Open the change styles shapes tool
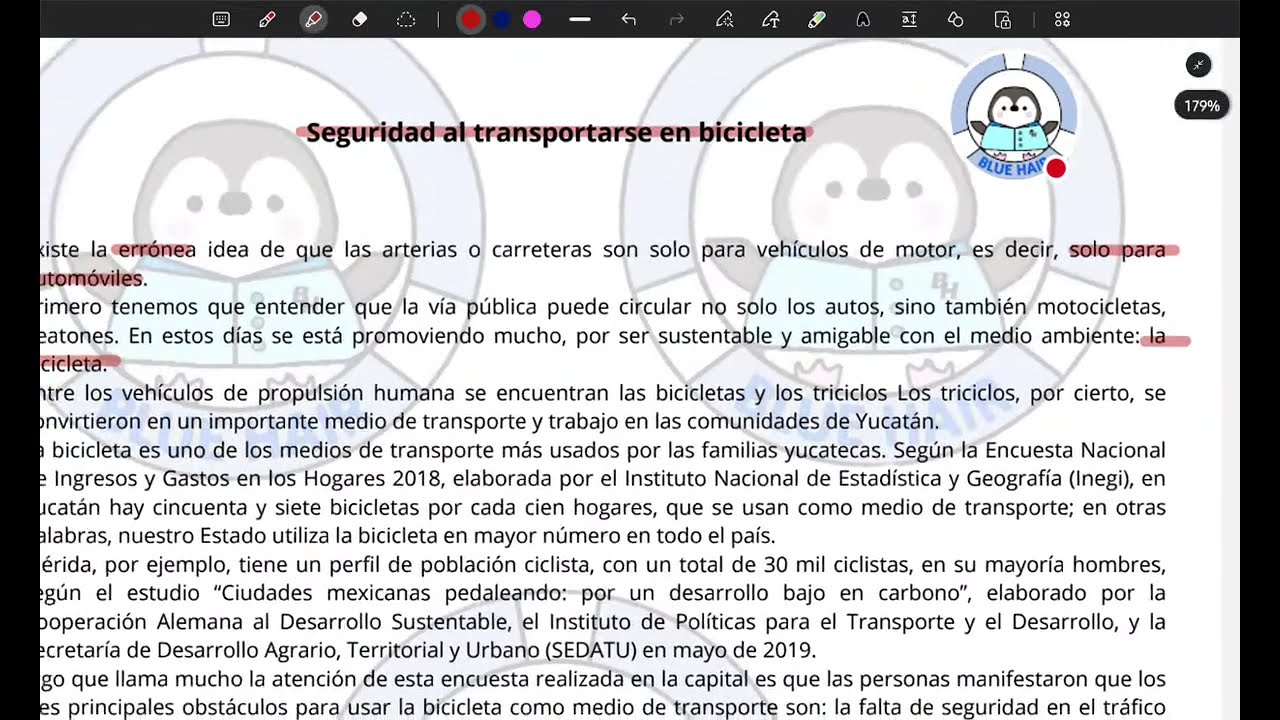 tap(956, 19)
